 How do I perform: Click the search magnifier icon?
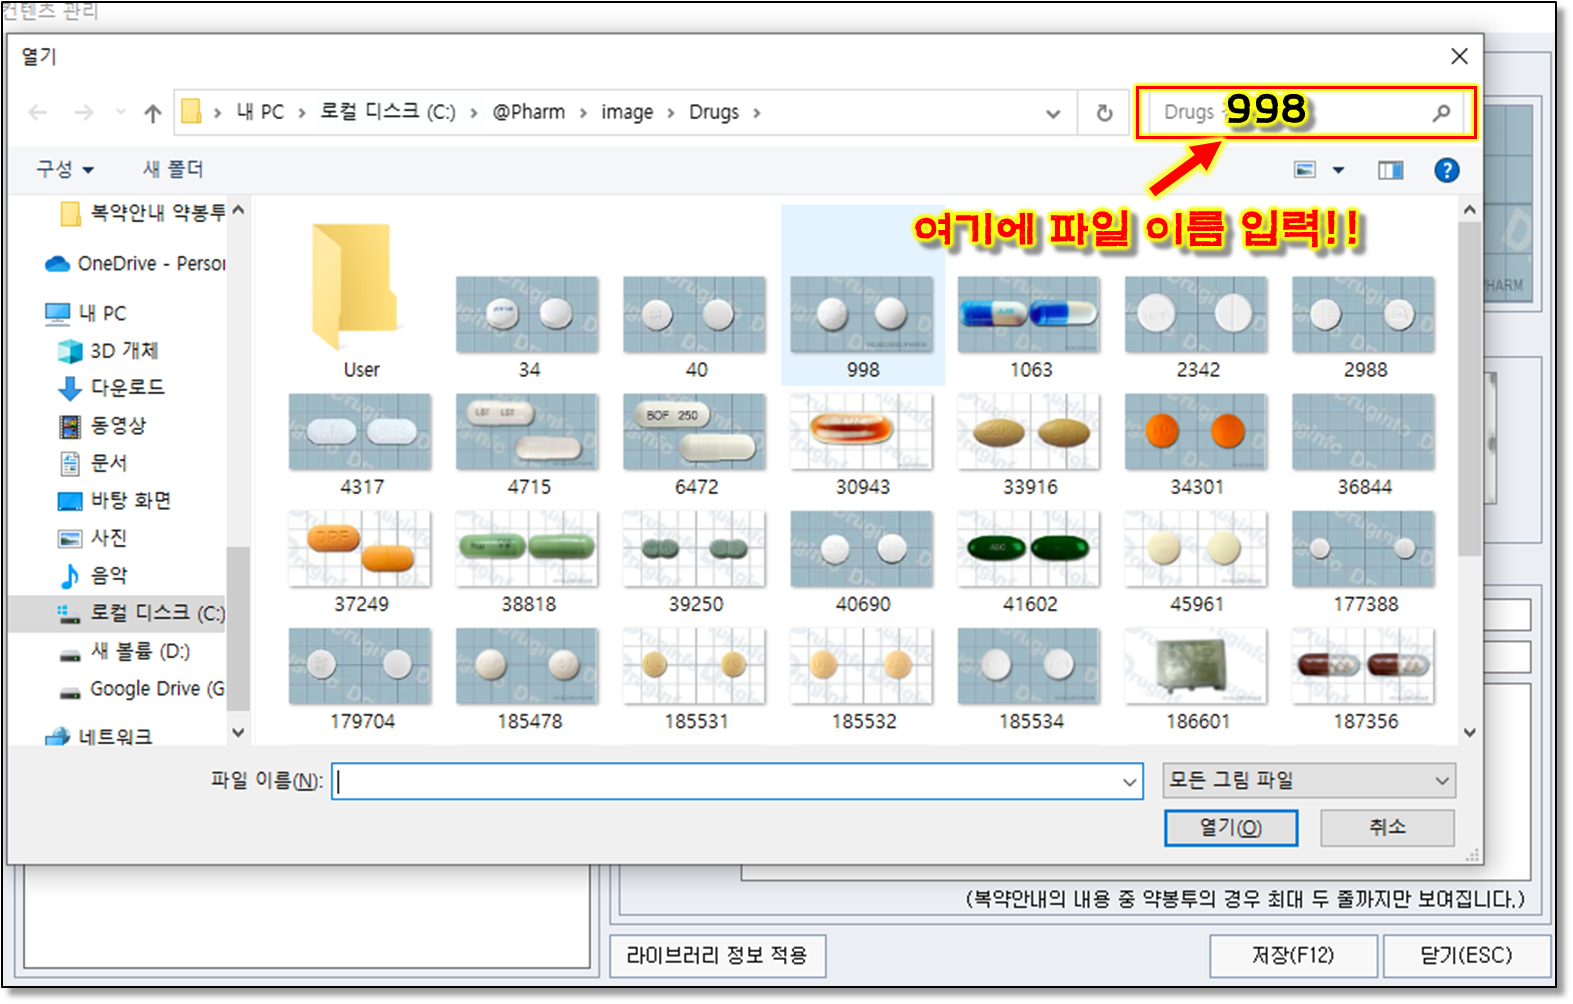(x=1440, y=113)
